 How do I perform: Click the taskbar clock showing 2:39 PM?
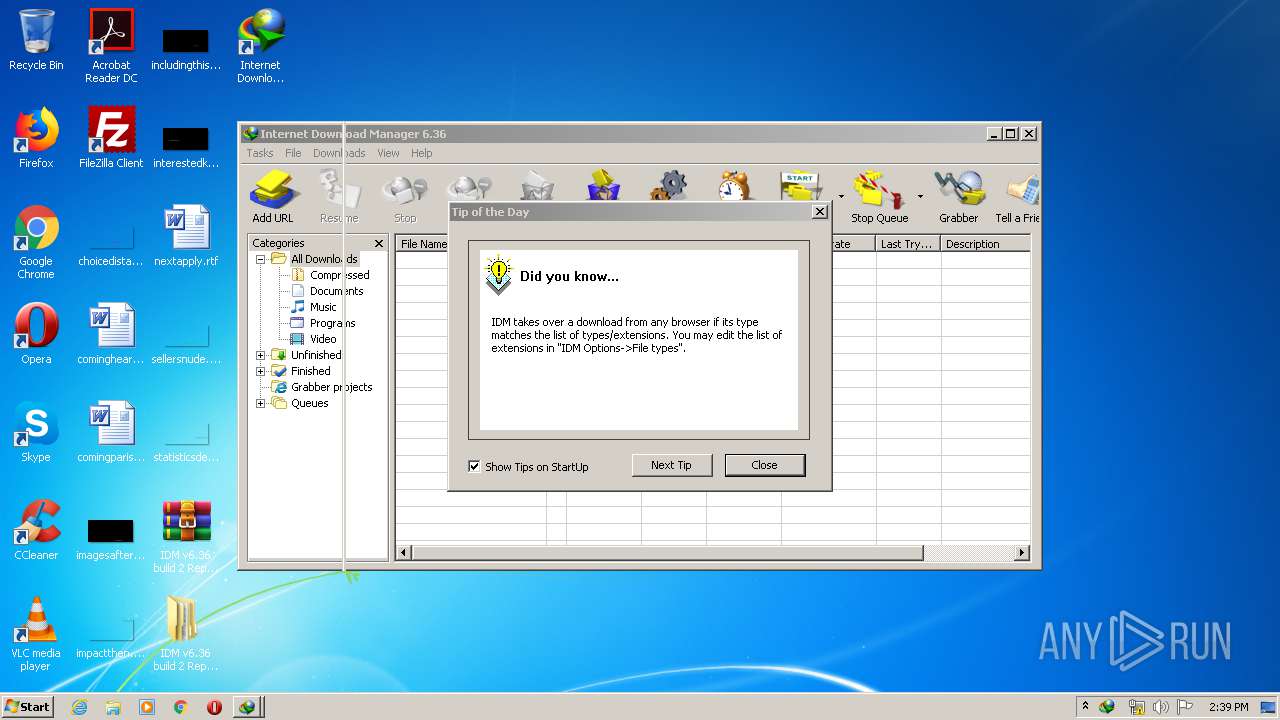(x=1228, y=707)
